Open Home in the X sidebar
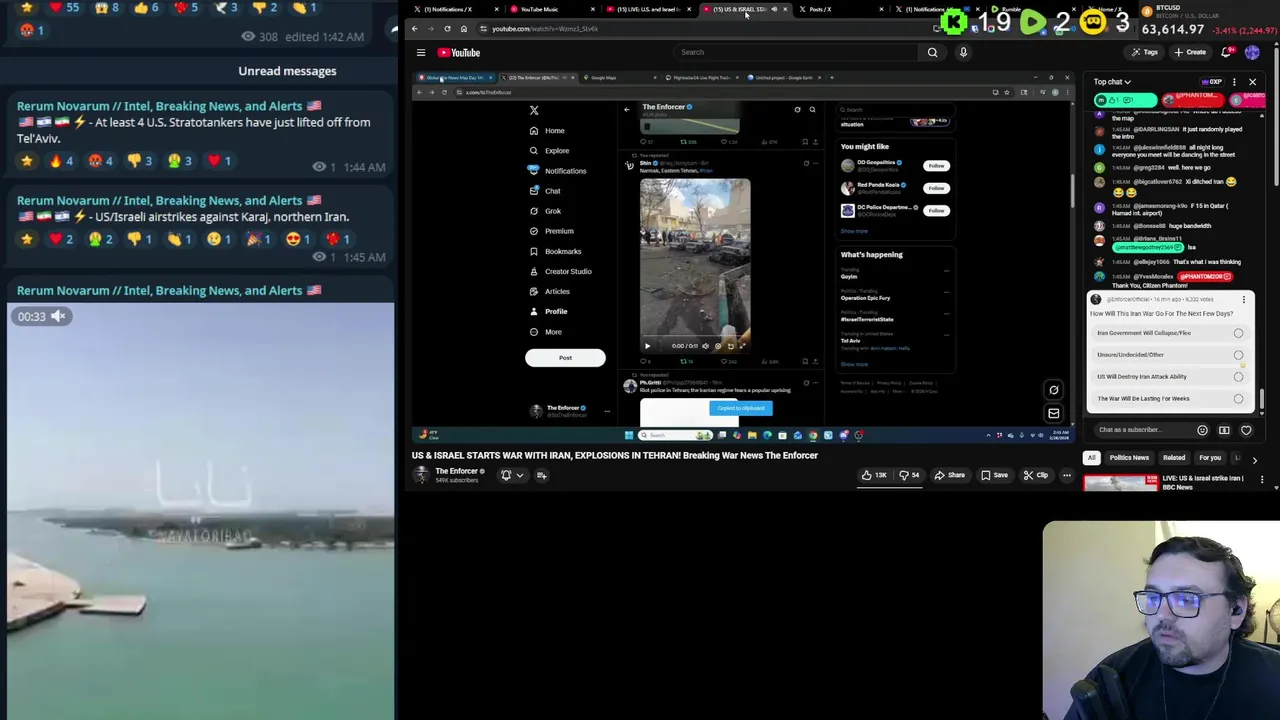This screenshot has height=720, width=1280. coord(547,131)
